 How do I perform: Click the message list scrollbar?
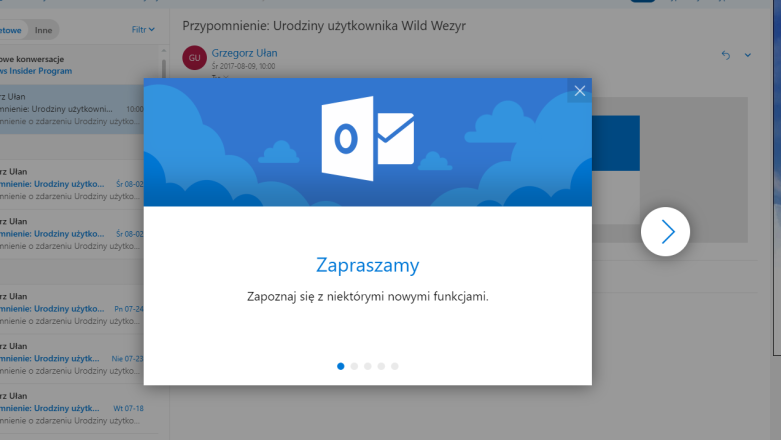pos(163,70)
